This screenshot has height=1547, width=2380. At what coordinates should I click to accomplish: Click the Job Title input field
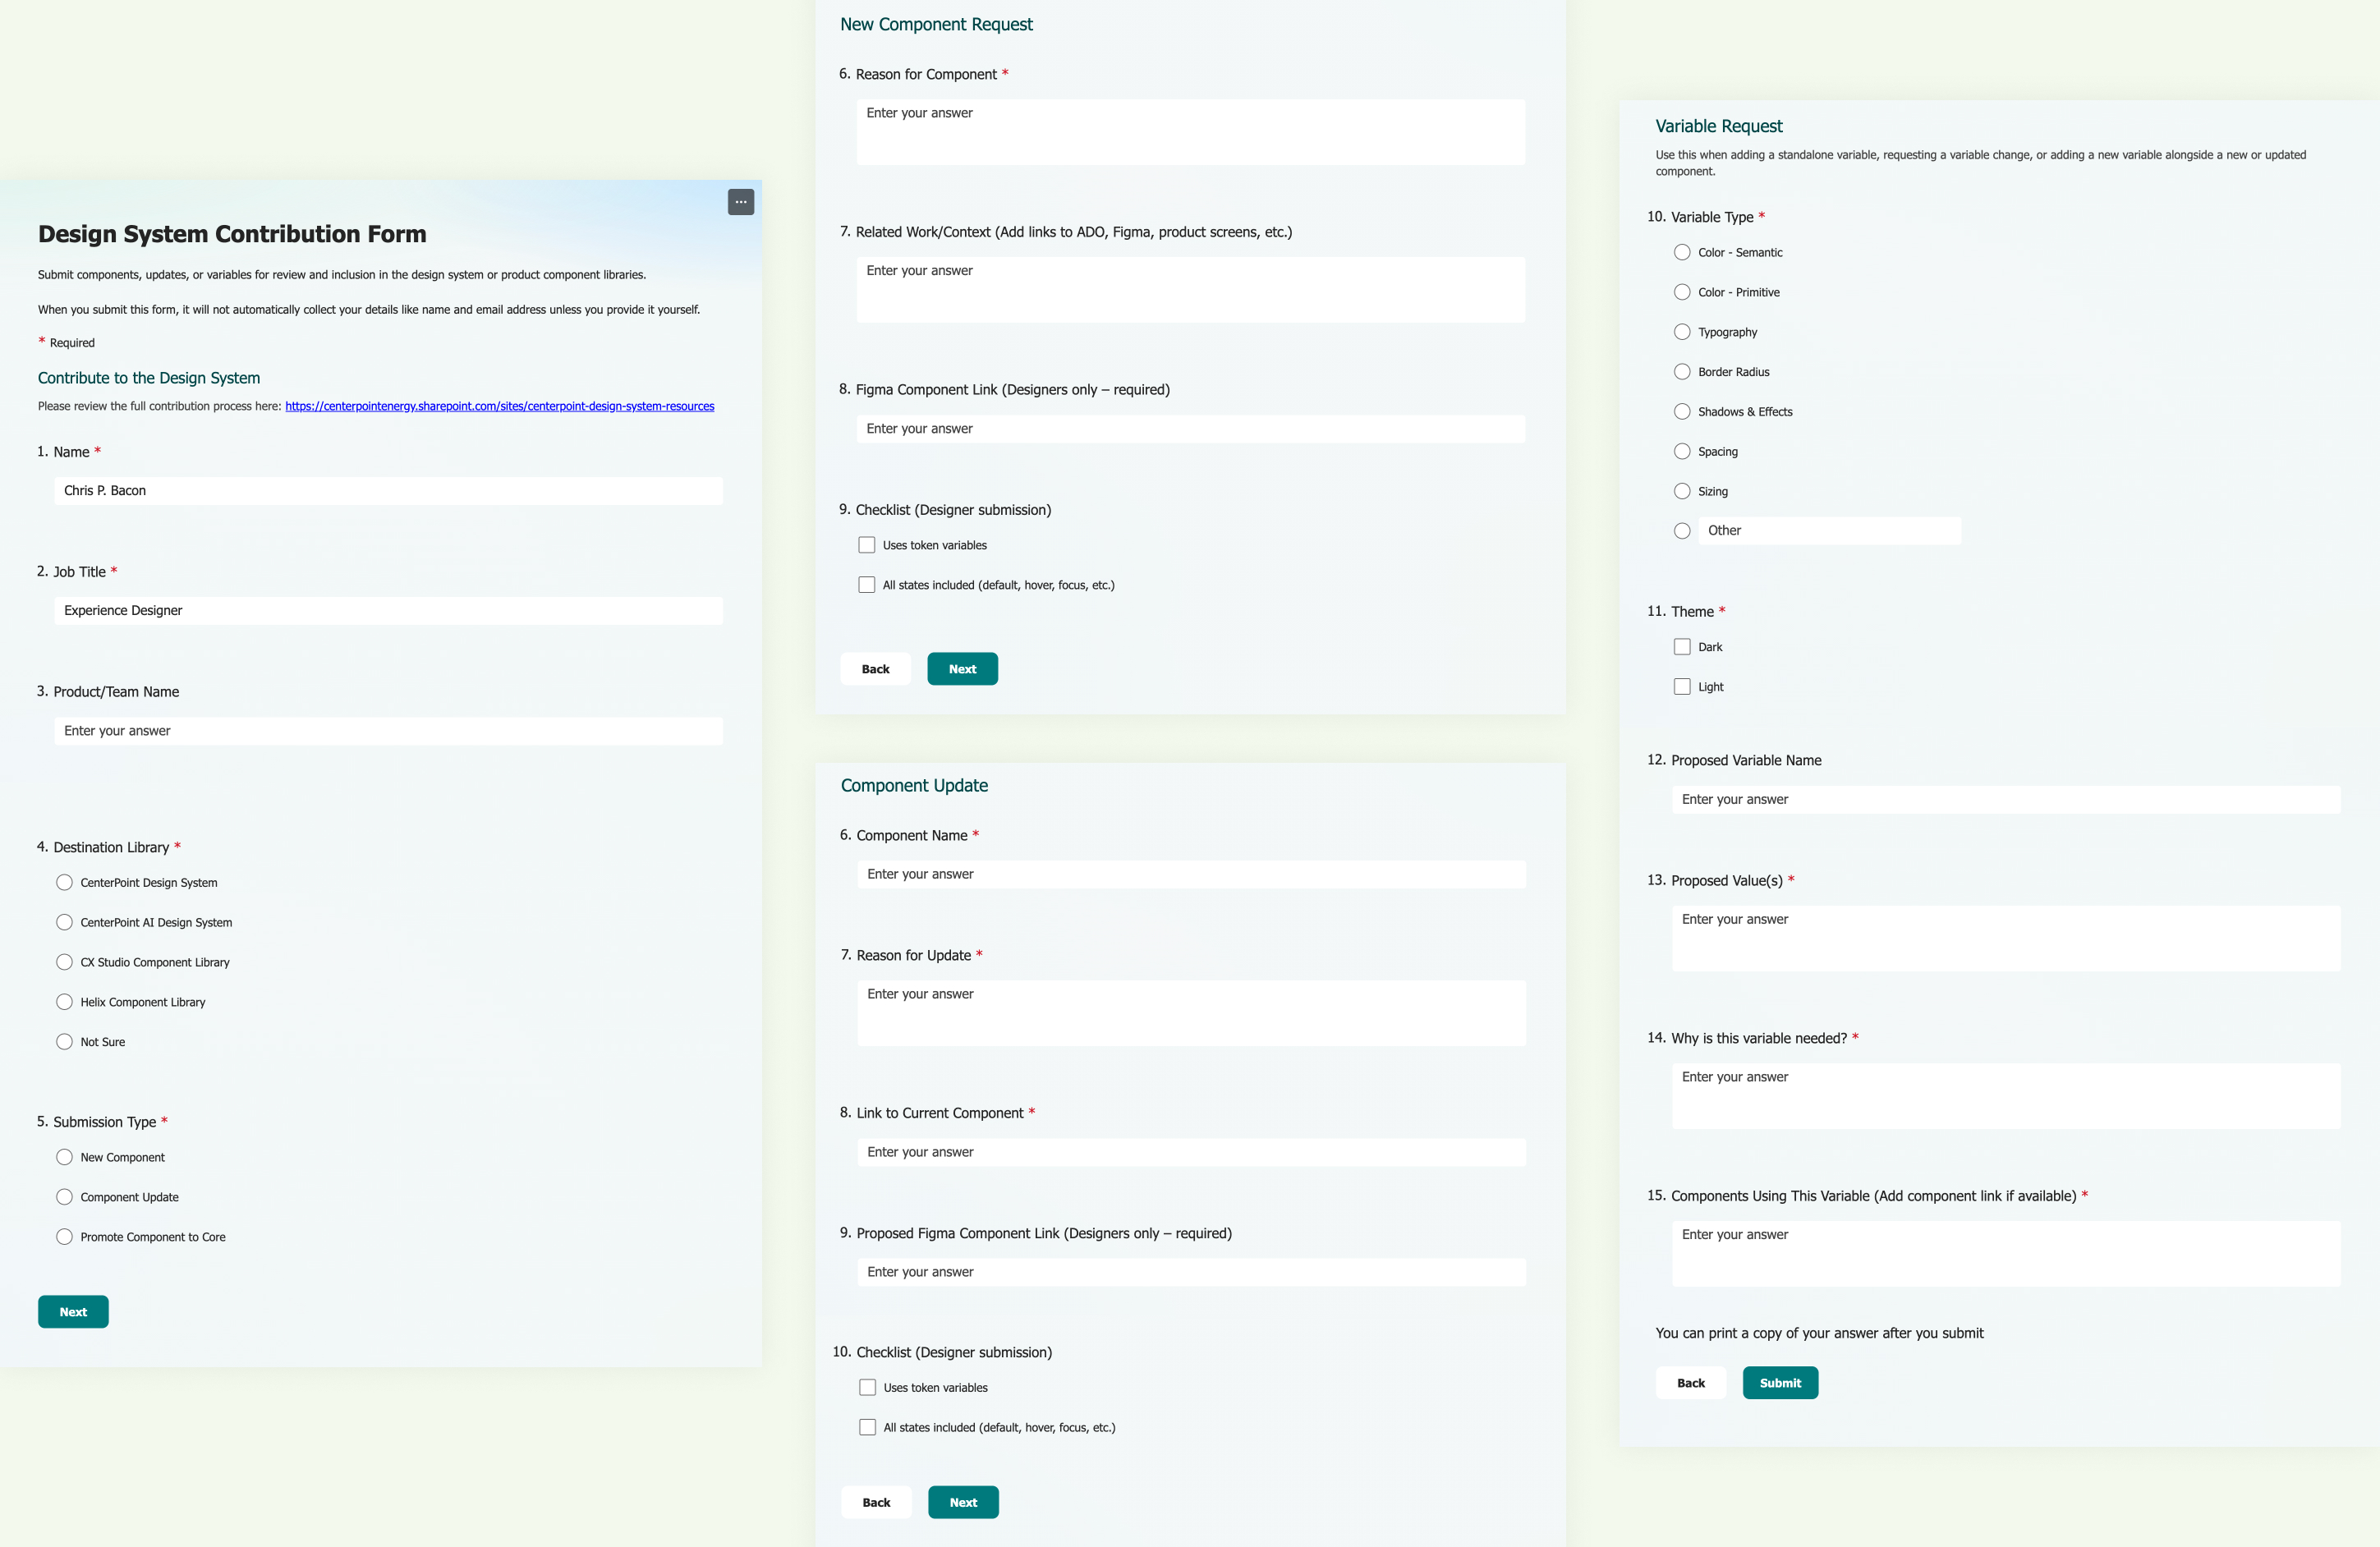(389, 611)
